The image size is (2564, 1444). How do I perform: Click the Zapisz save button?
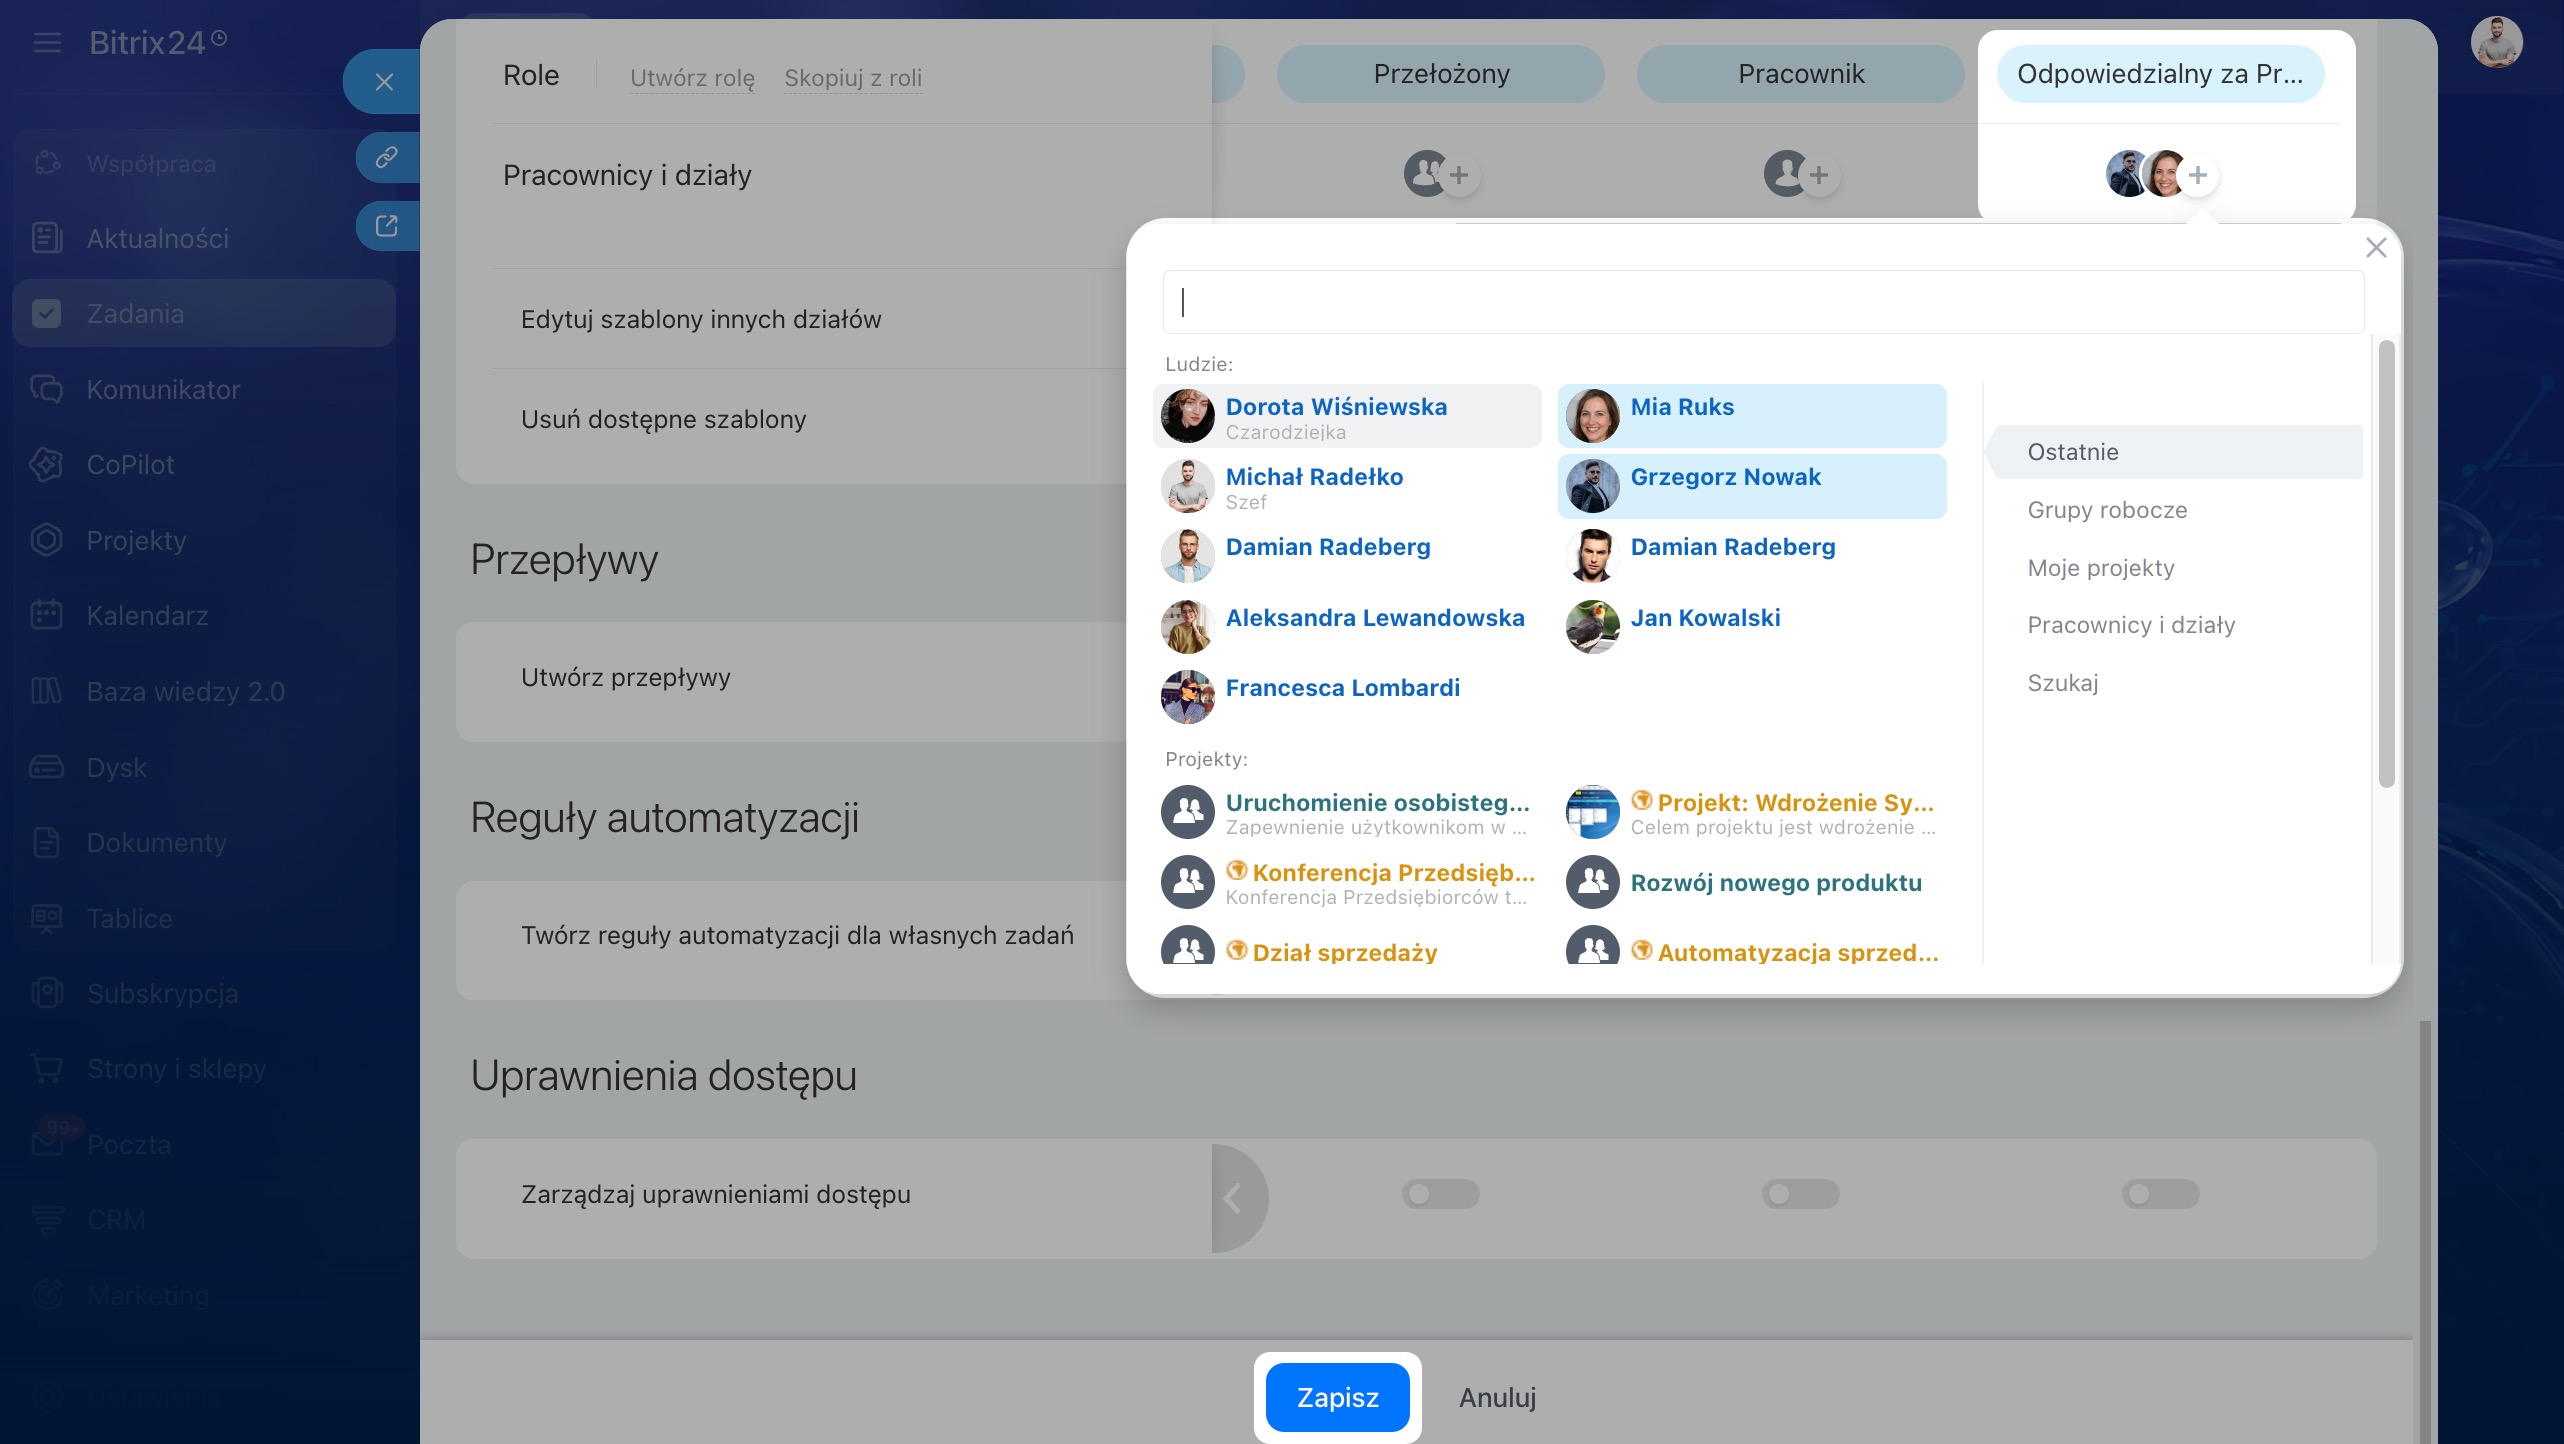click(x=1338, y=1397)
